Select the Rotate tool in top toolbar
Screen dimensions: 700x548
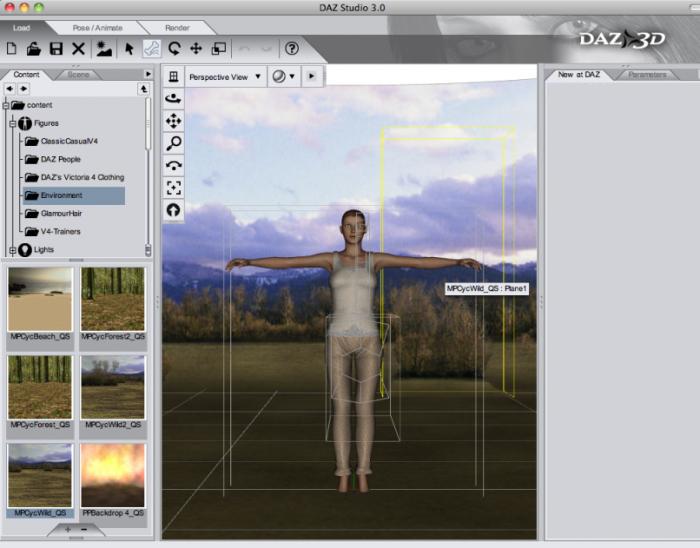(174, 48)
